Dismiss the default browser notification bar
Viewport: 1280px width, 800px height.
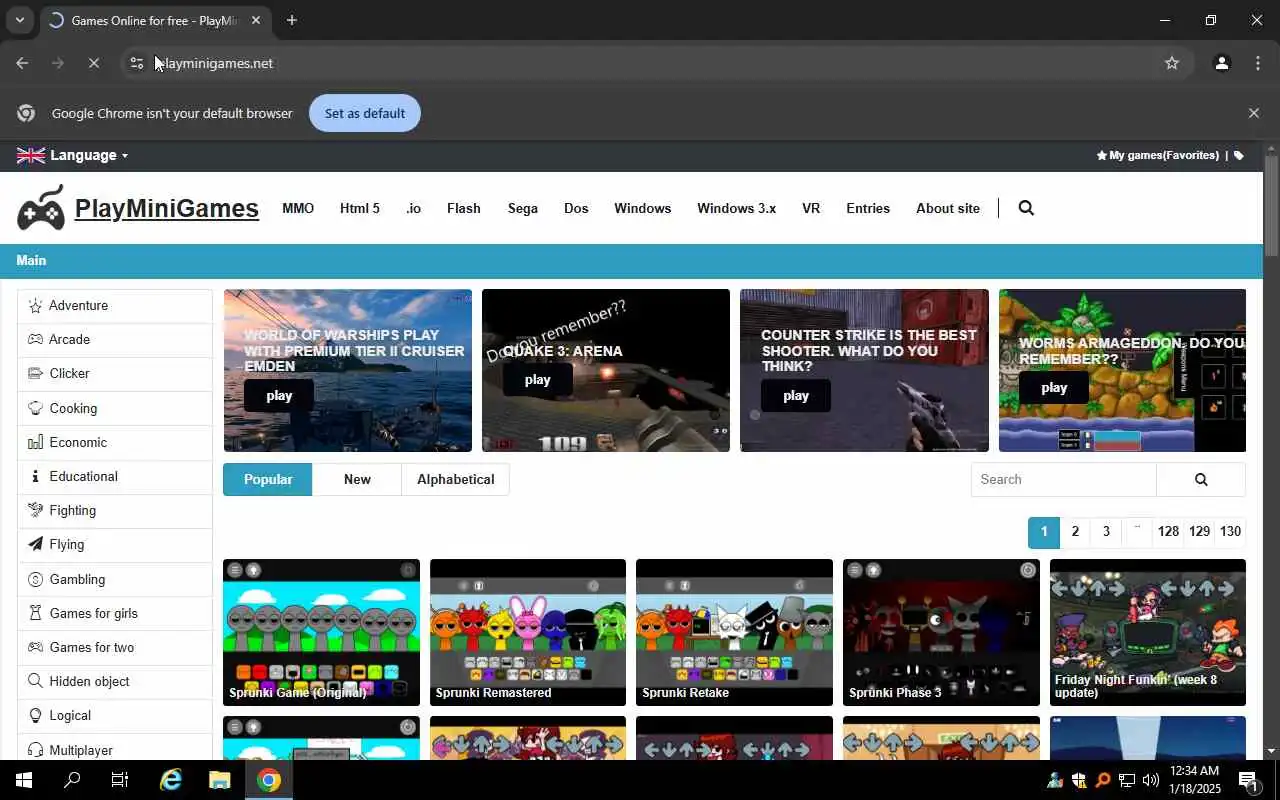[1253, 113]
